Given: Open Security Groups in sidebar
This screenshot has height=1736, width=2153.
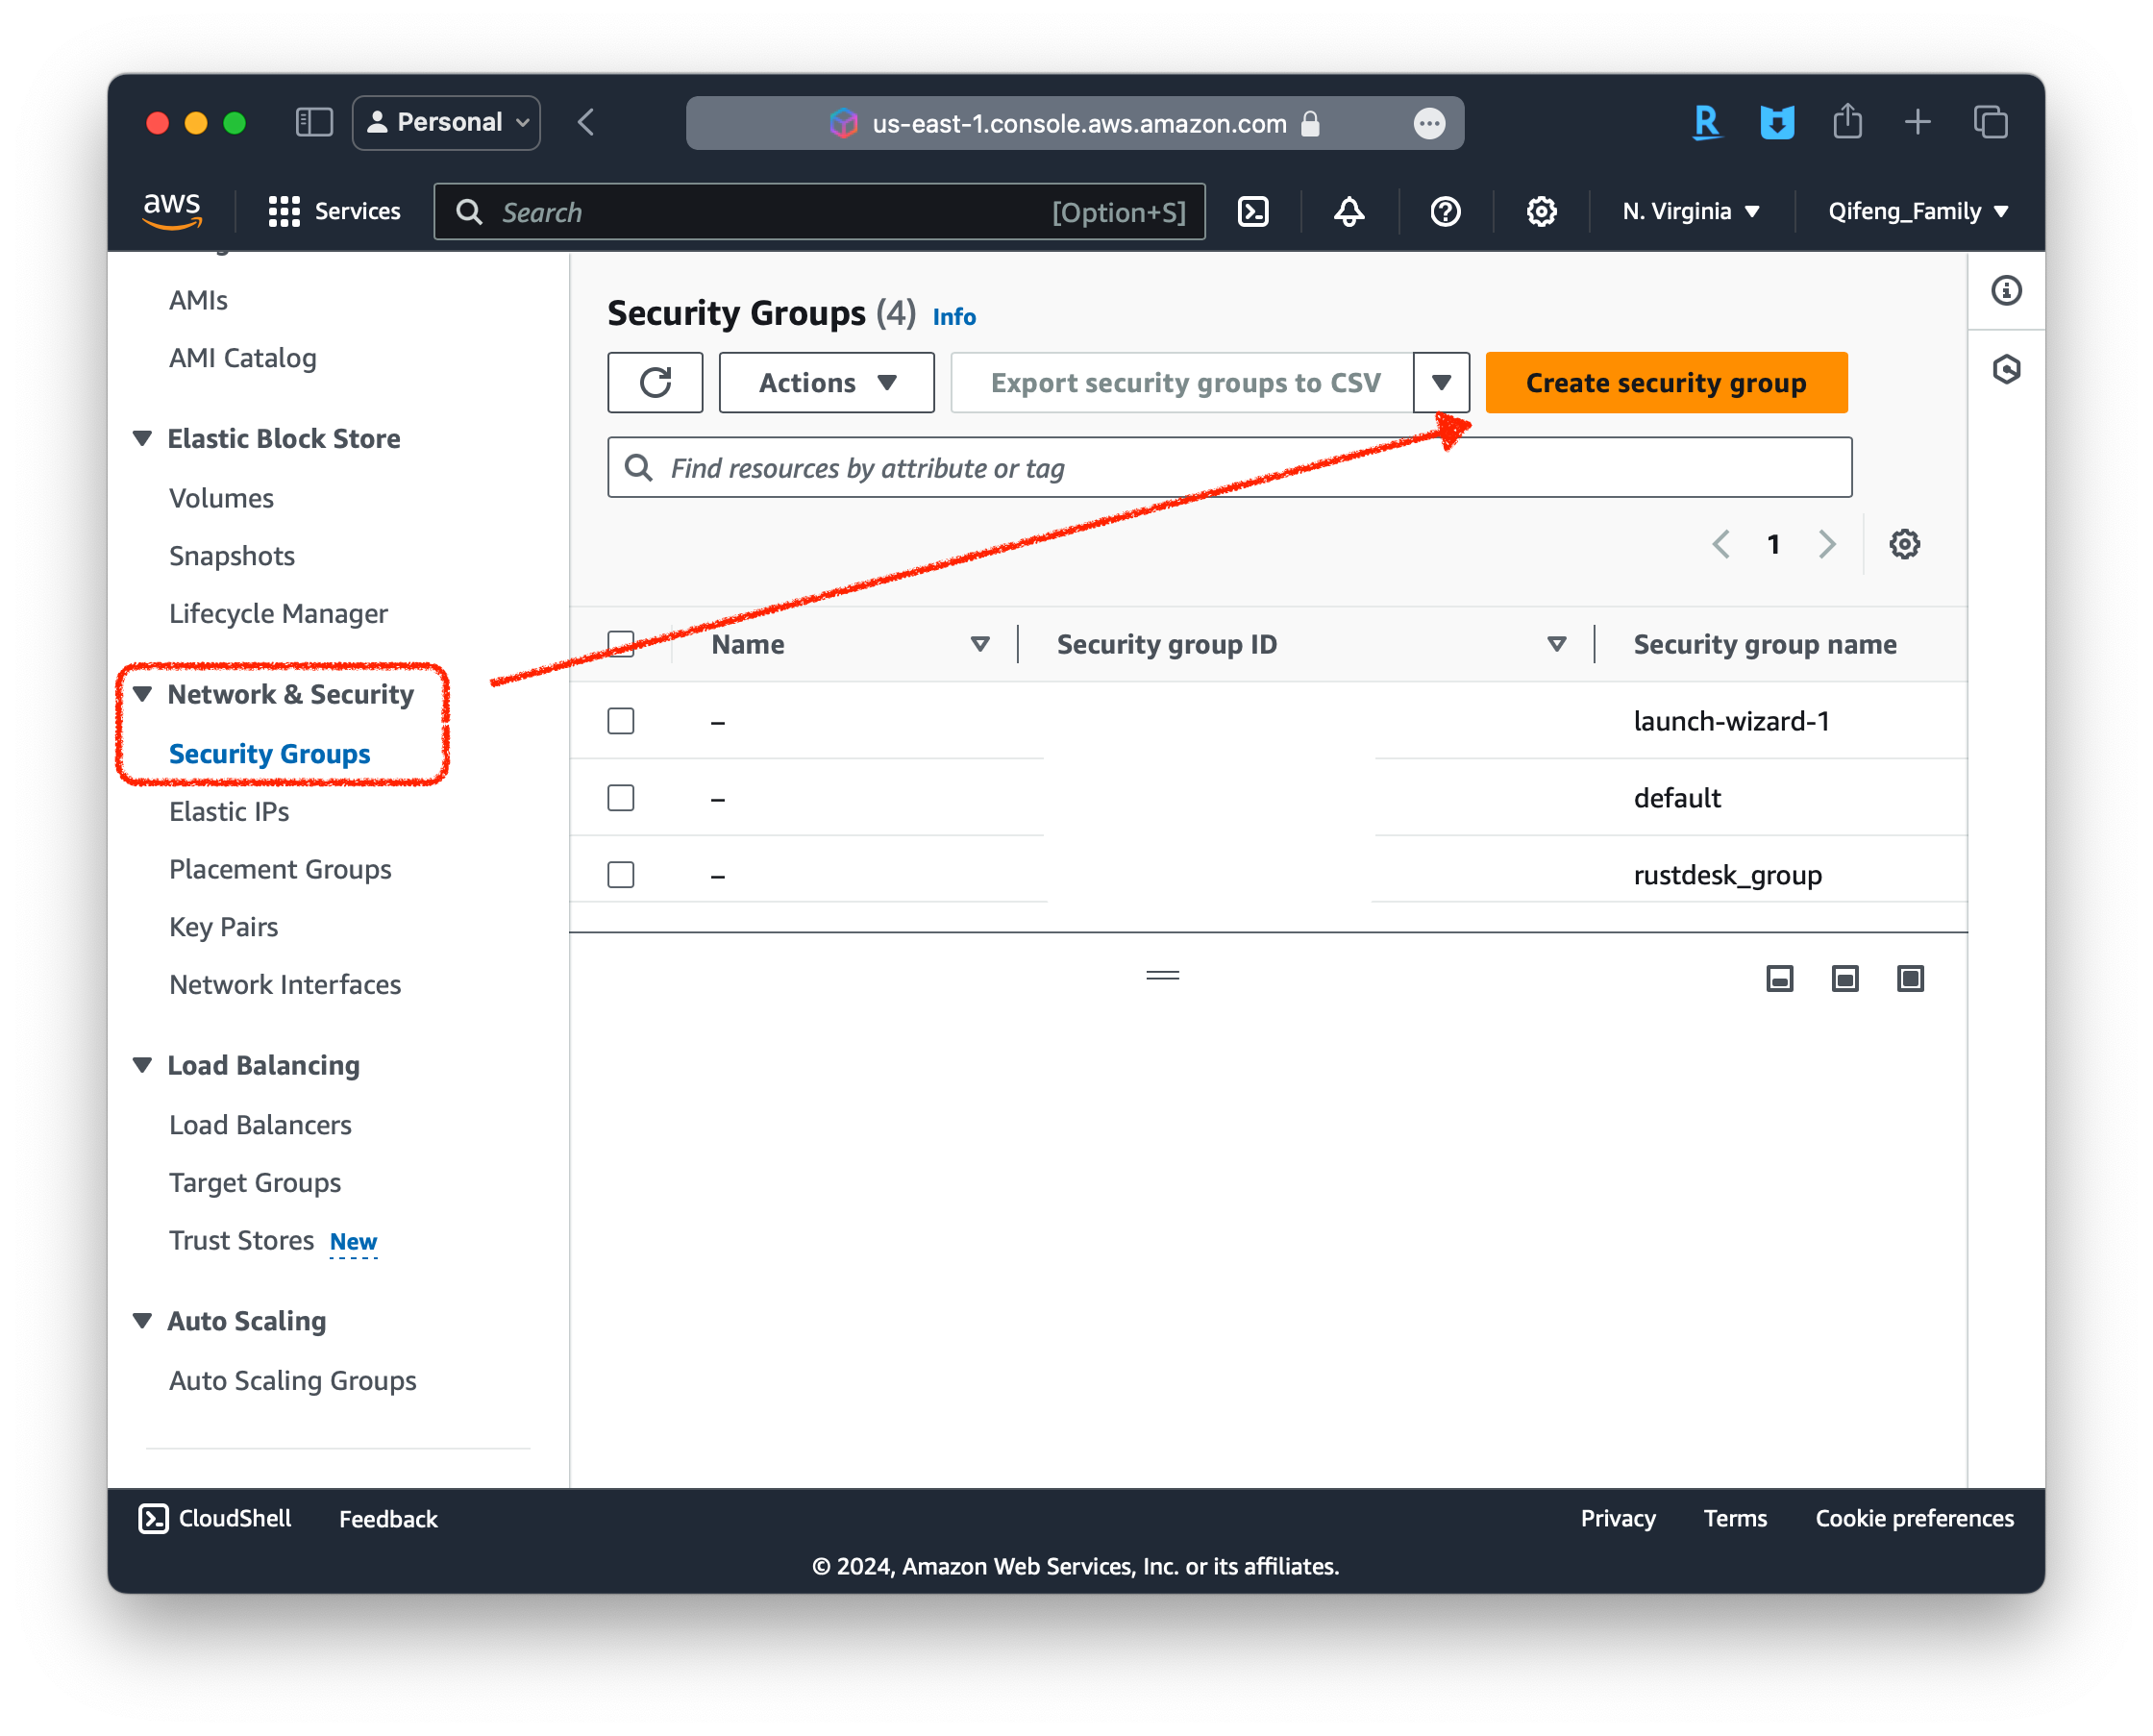Looking at the screenshot, I should click(x=269, y=753).
